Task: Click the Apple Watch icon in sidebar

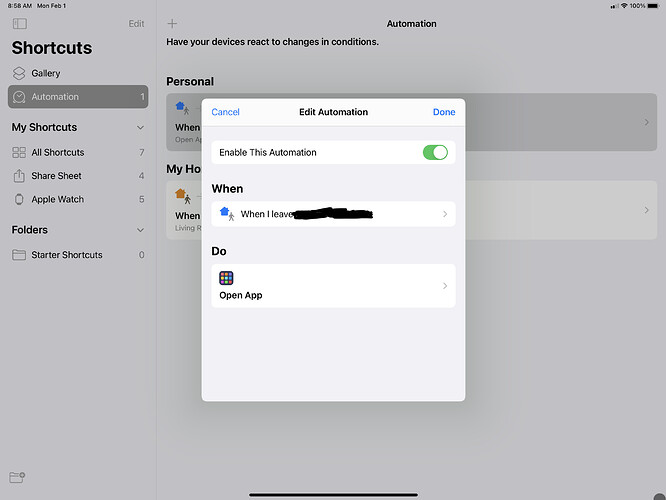Action: tap(19, 199)
